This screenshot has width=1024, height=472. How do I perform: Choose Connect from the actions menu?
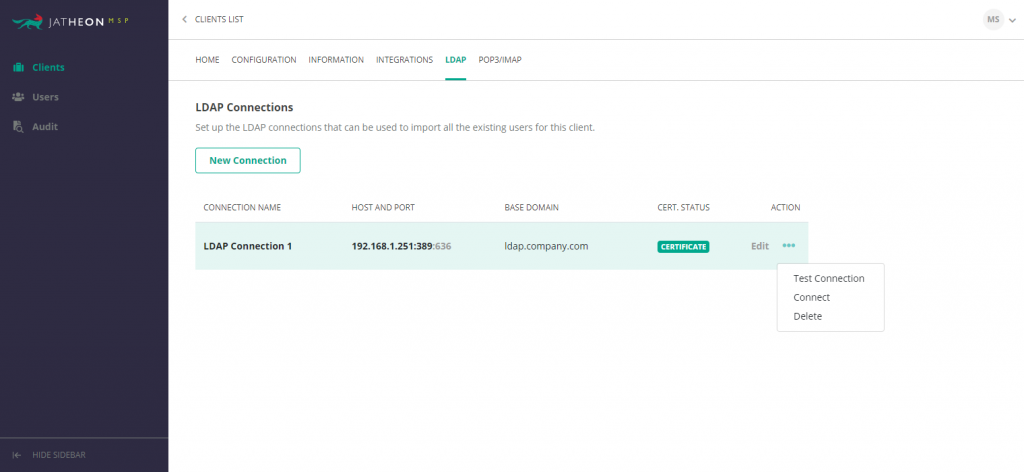(x=811, y=297)
